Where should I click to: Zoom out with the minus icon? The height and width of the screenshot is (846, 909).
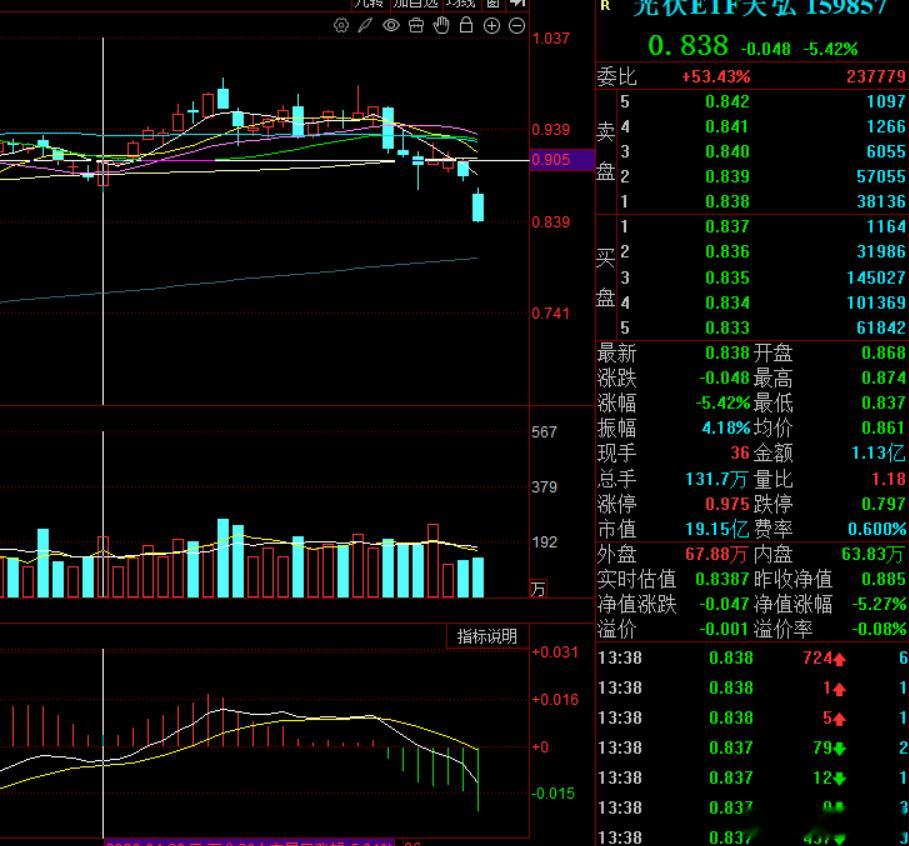[517, 26]
